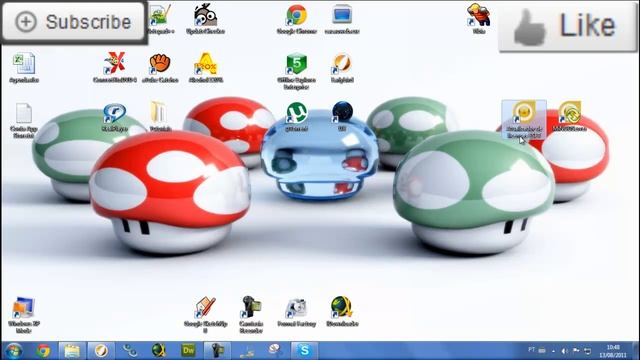Open the blank document file on desktop
Viewport: 640px width, 360px height.
tap(24, 120)
